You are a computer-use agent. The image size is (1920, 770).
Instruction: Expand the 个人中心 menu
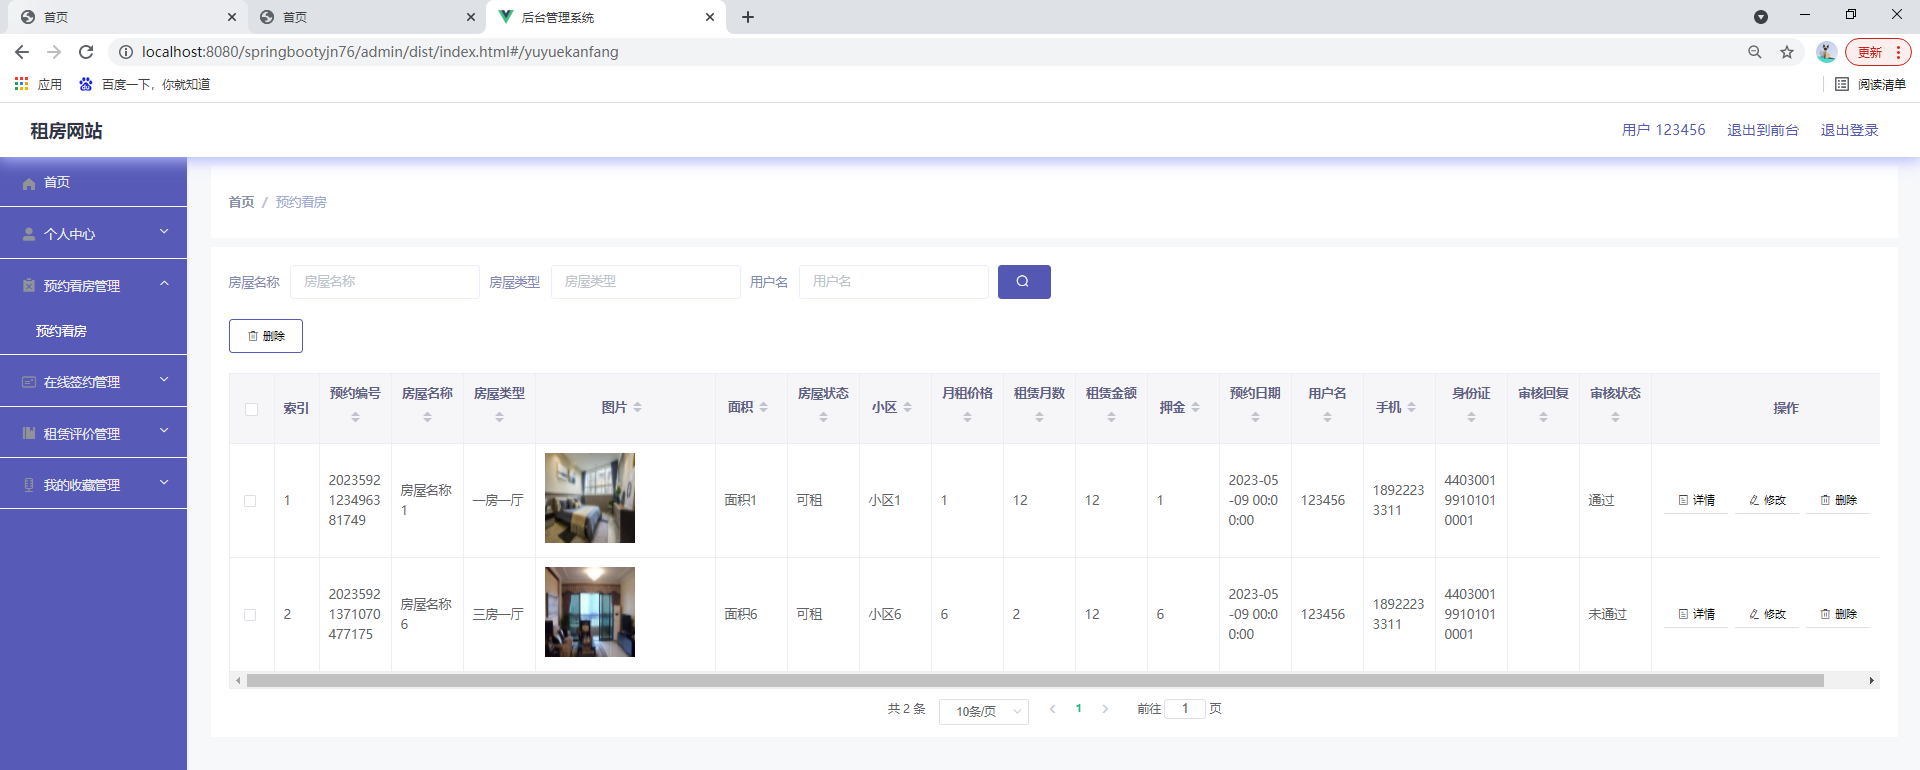164,232
